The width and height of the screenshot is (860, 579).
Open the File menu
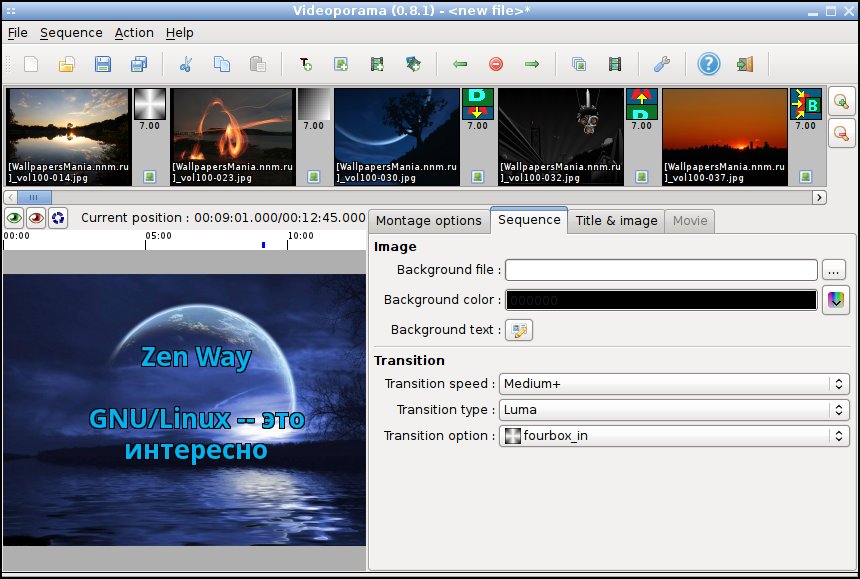18,33
